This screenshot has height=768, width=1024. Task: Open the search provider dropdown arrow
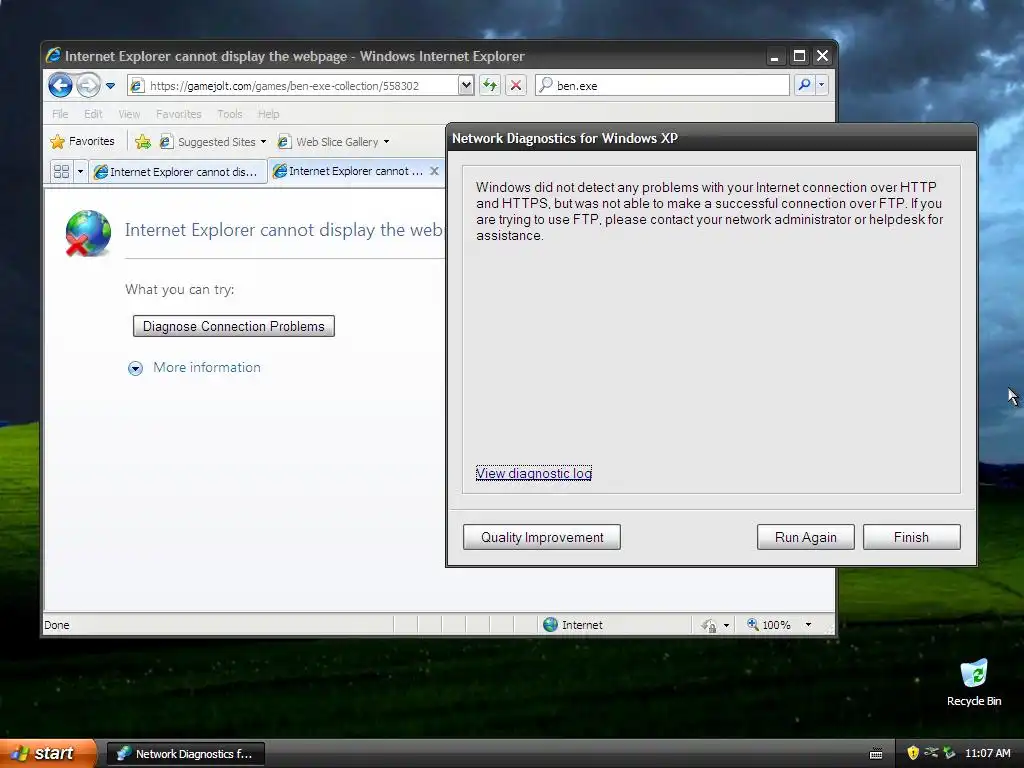click(x=822, y=86)
